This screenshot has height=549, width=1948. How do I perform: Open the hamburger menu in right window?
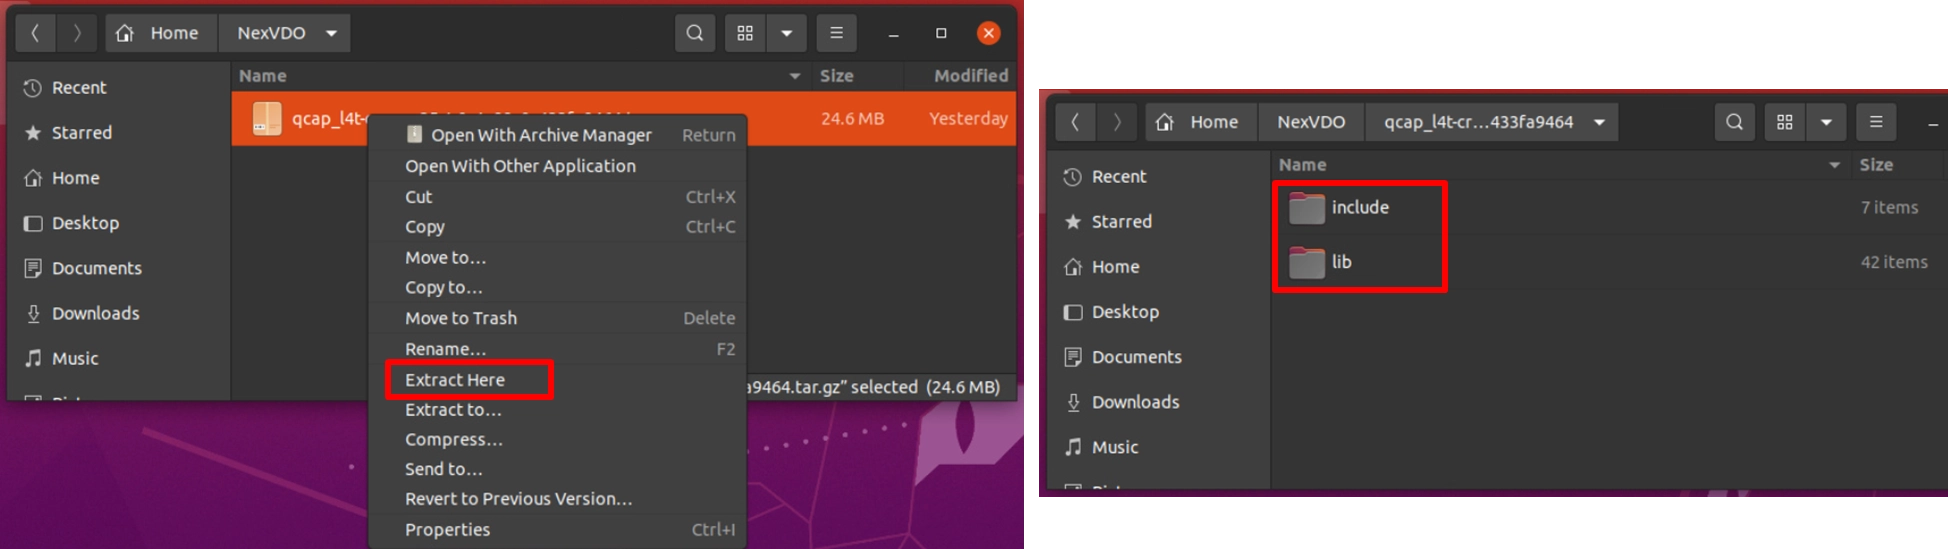tap(1876, 122)
